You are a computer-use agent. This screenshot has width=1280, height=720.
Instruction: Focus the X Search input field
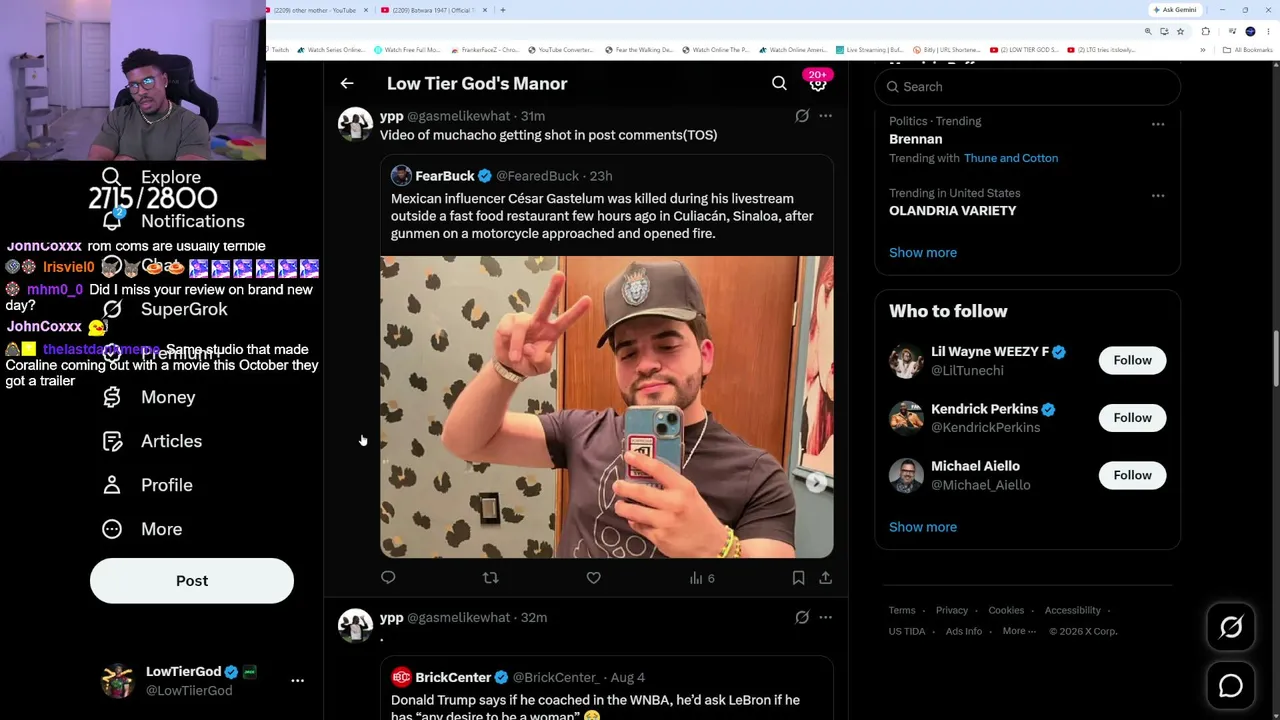[x=1027, y=87]
